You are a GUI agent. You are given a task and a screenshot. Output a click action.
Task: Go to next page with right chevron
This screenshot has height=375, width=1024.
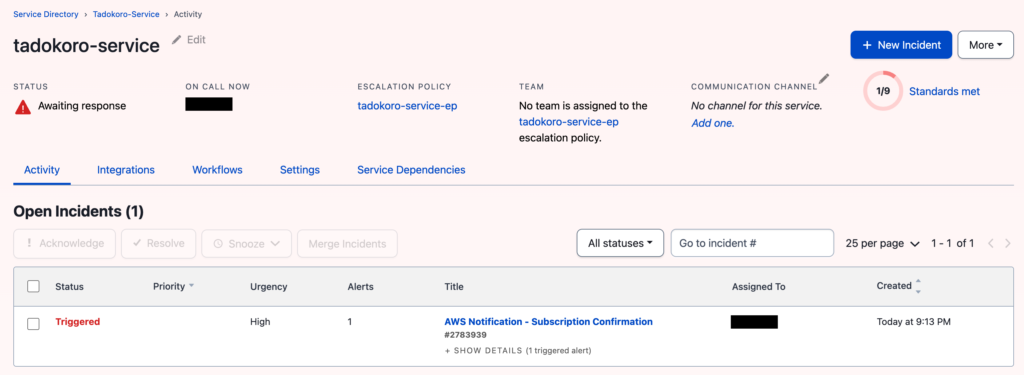pos(1008,244)
